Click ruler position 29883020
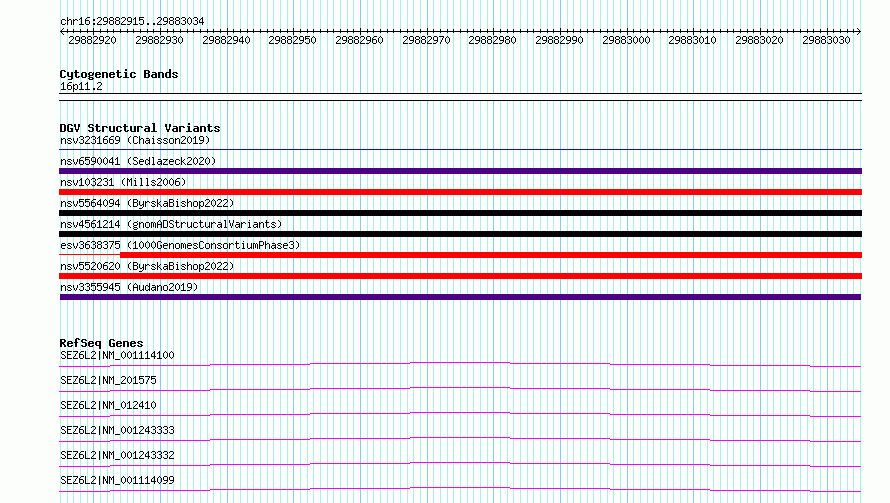This screenshot has width=890, height=503. point(759,40)
